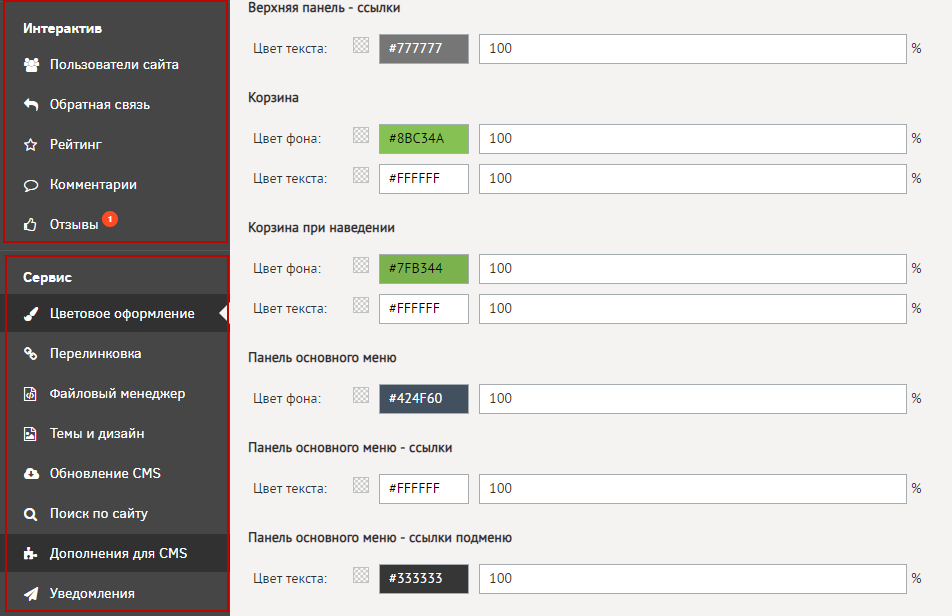This screenshot has height=616, width=952.
Task: Click the users icon beside Пользователи сайта
Action: coord(31,65)
